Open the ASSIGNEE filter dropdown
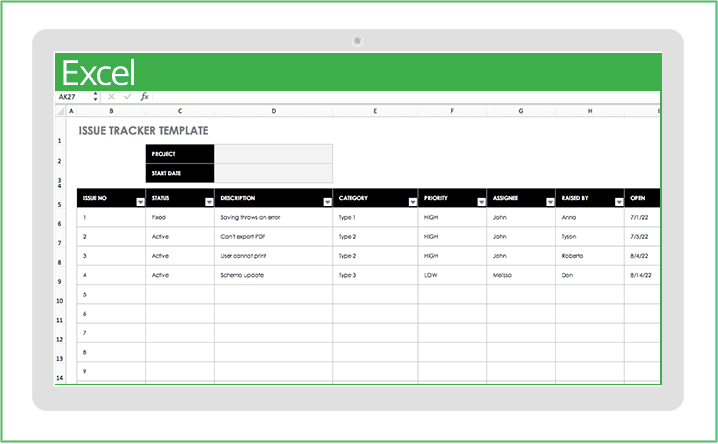The width and height of the screenshot is (718, 444). 550,202
